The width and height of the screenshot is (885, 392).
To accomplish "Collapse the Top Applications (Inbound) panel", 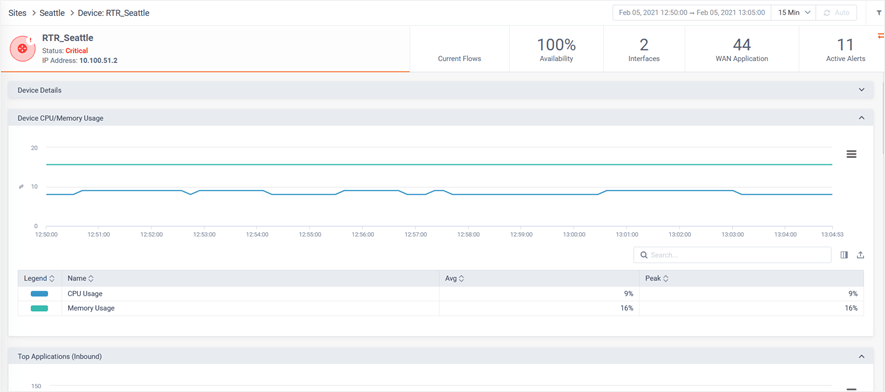I will click(x=861, y=356).
